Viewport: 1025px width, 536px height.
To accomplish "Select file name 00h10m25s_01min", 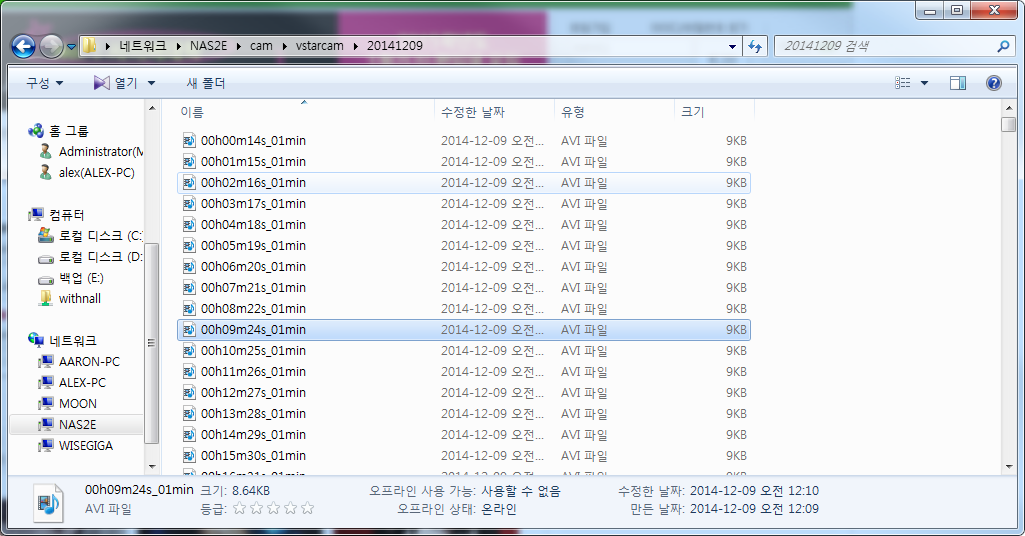I will tap(253, 350).
